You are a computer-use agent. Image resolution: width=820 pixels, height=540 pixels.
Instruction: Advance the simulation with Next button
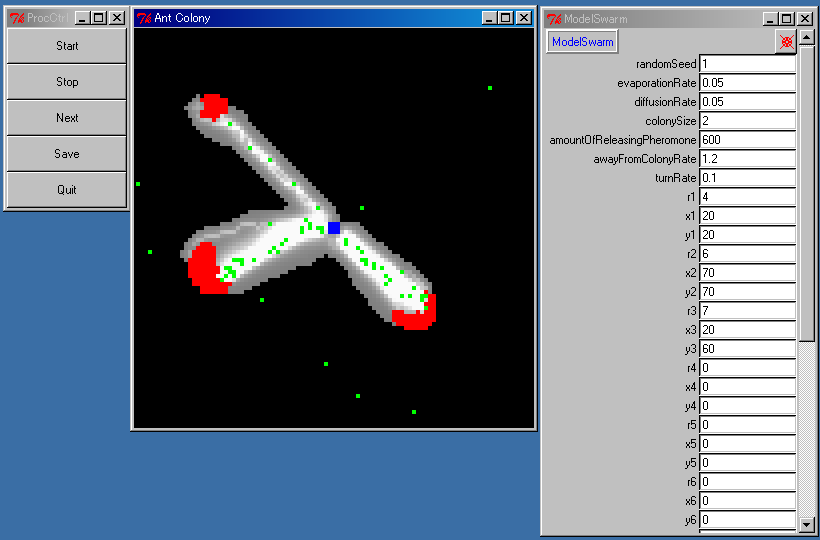coord(66,118)
